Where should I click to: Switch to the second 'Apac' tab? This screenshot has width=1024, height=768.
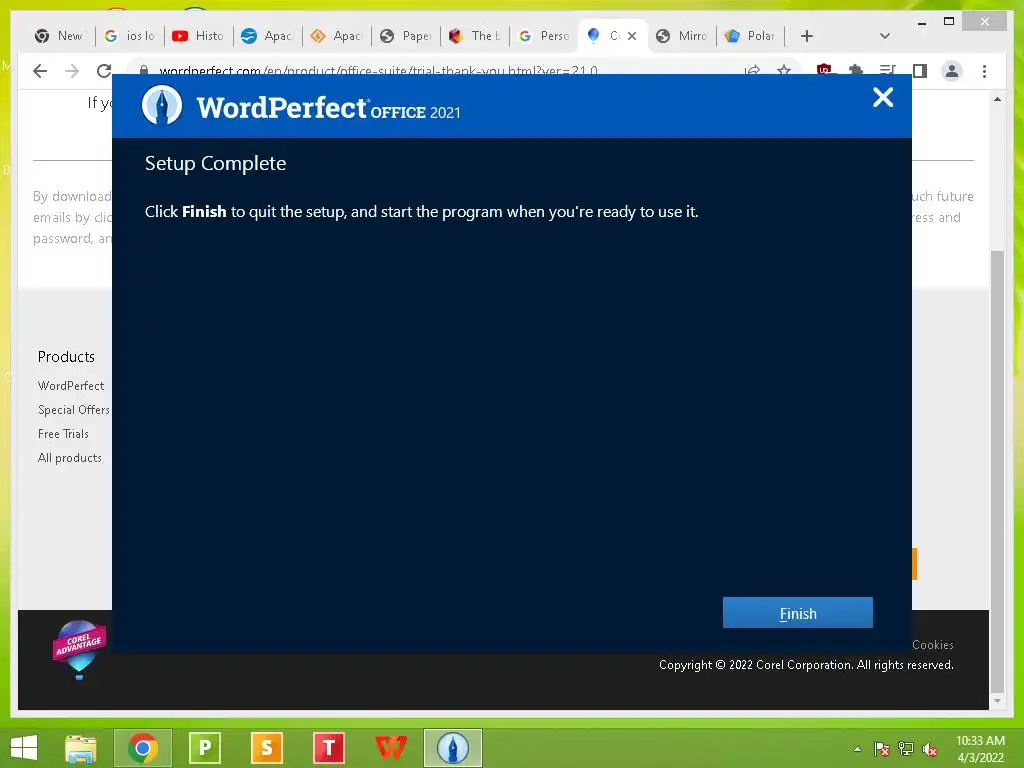tap(336, 36)
